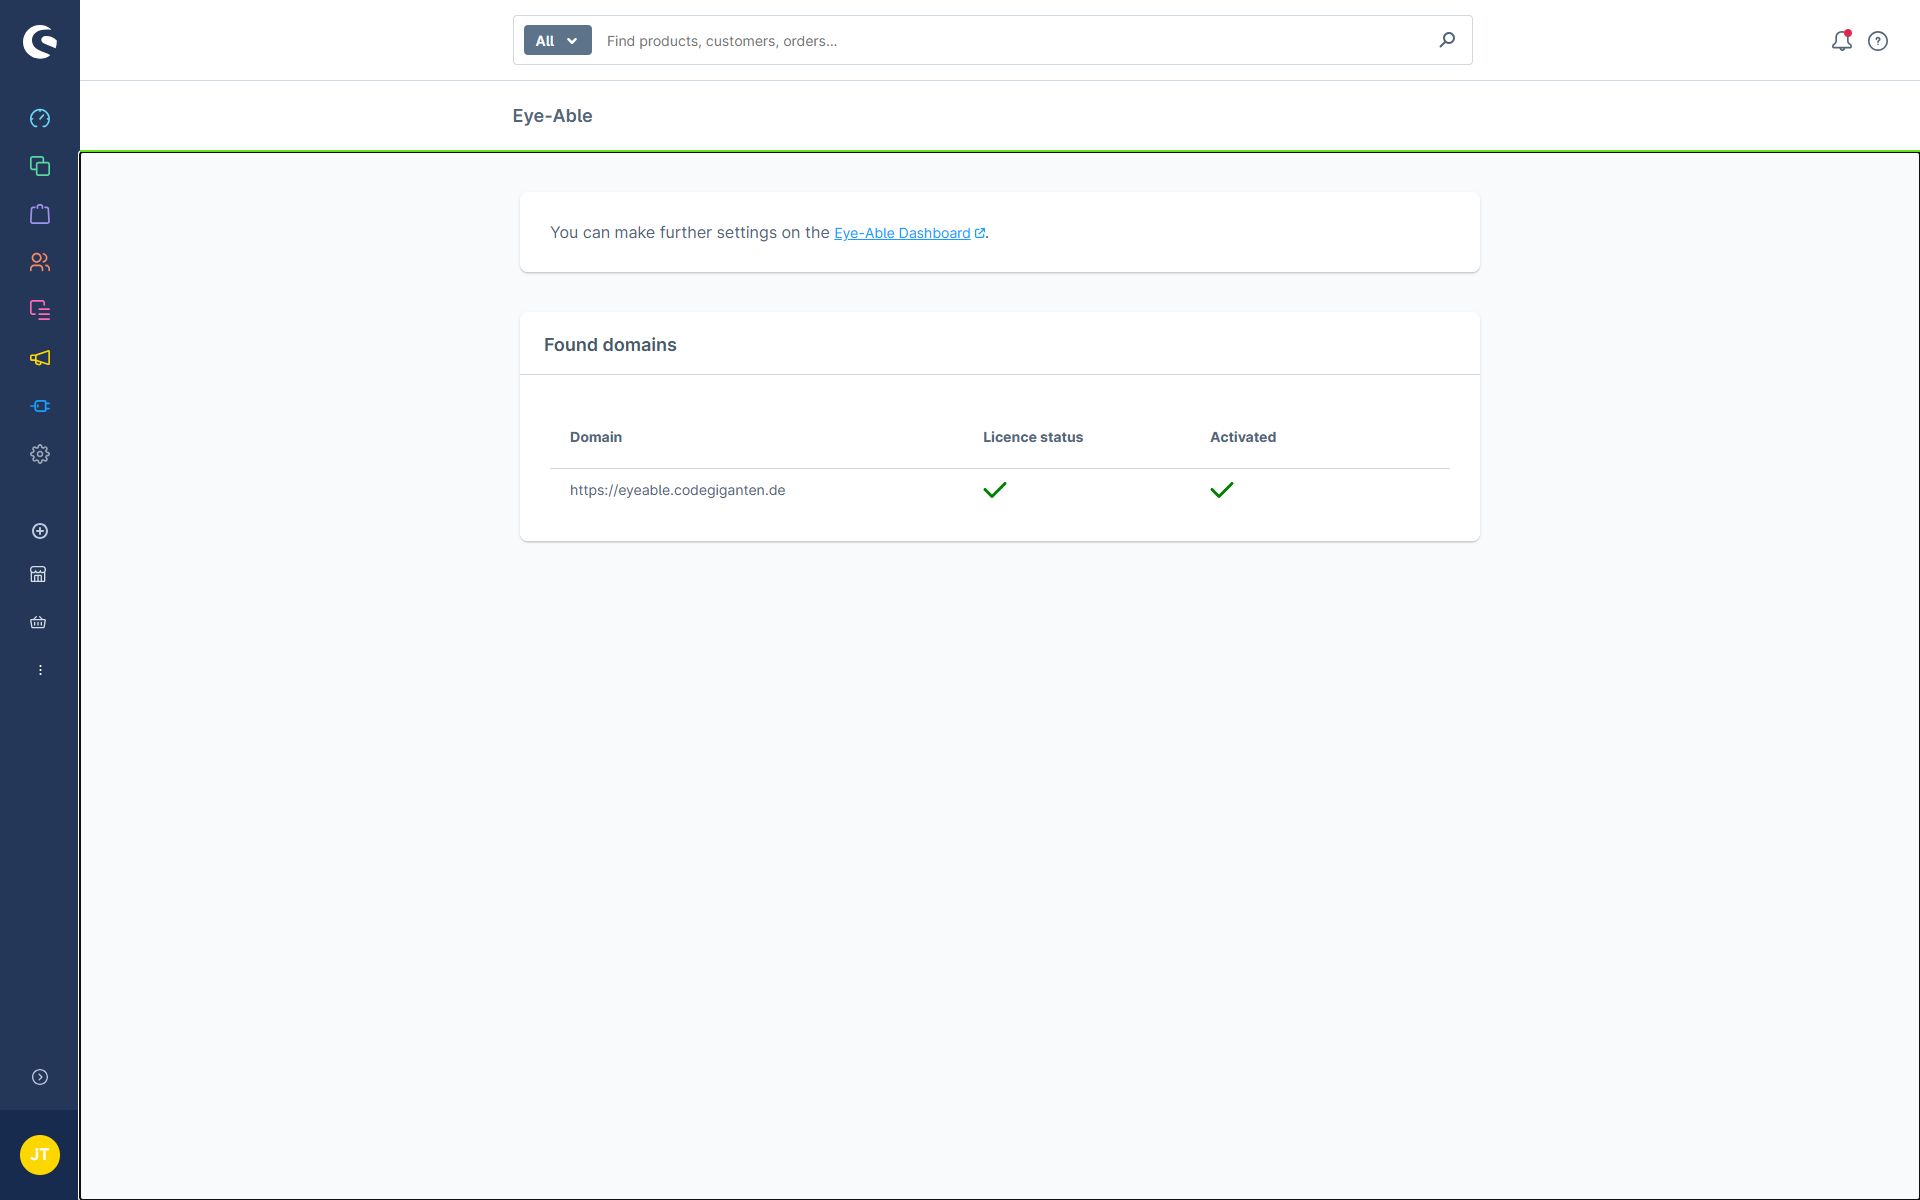Image resolution: width=1920 pixels, height=1200 pixels.
Task: Open the Content layout icon
Action: point(40,310)
